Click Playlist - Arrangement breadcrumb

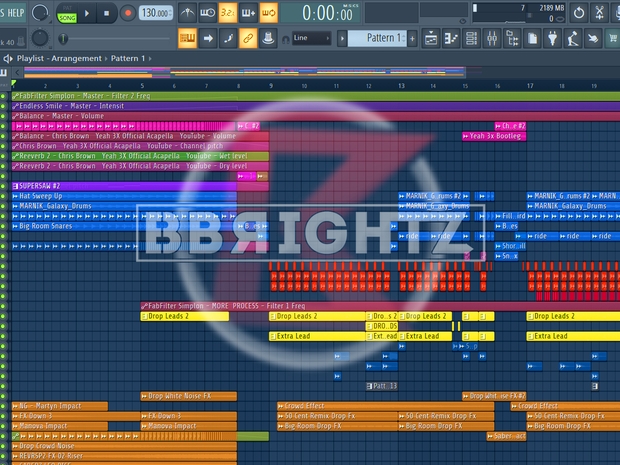pyautogui.click(x=59, y=59)
